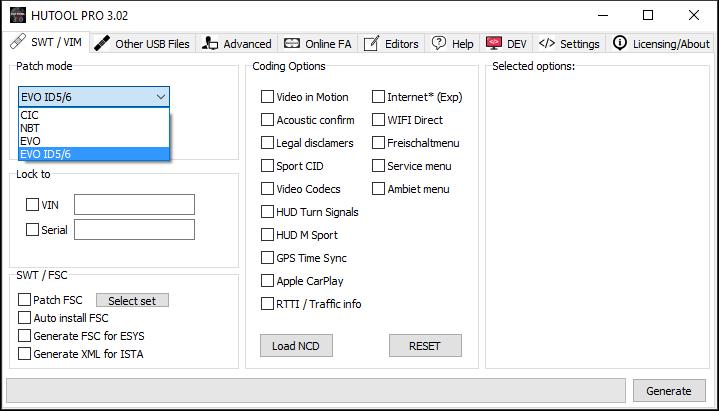This screenshot has width=719, height=411.
Task: Click the DEV tab red icon
Action: tap(493, 43)
